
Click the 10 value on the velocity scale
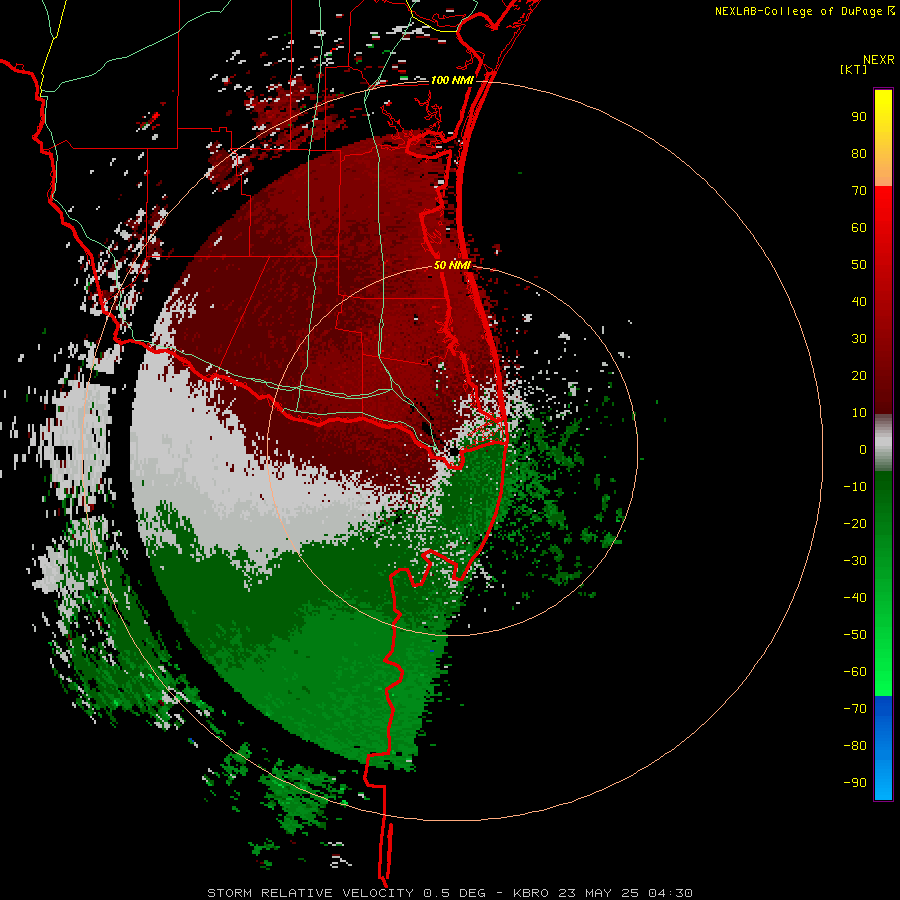click(x=859, y=413)
